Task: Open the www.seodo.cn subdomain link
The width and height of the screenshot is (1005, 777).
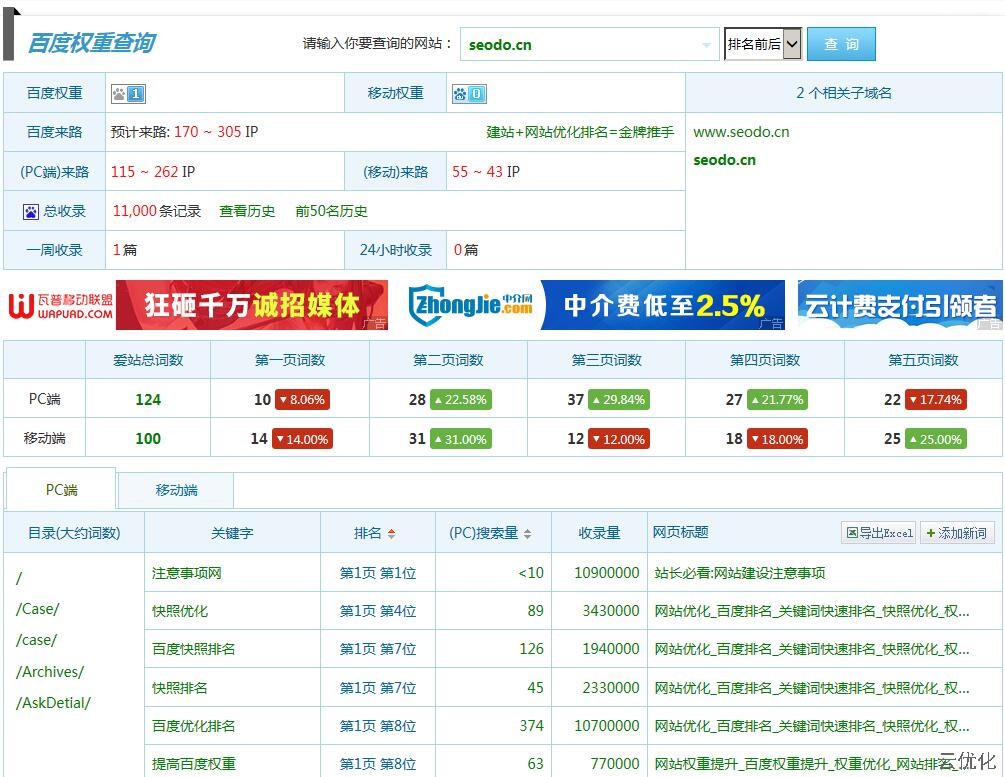Action: point(741,132)
